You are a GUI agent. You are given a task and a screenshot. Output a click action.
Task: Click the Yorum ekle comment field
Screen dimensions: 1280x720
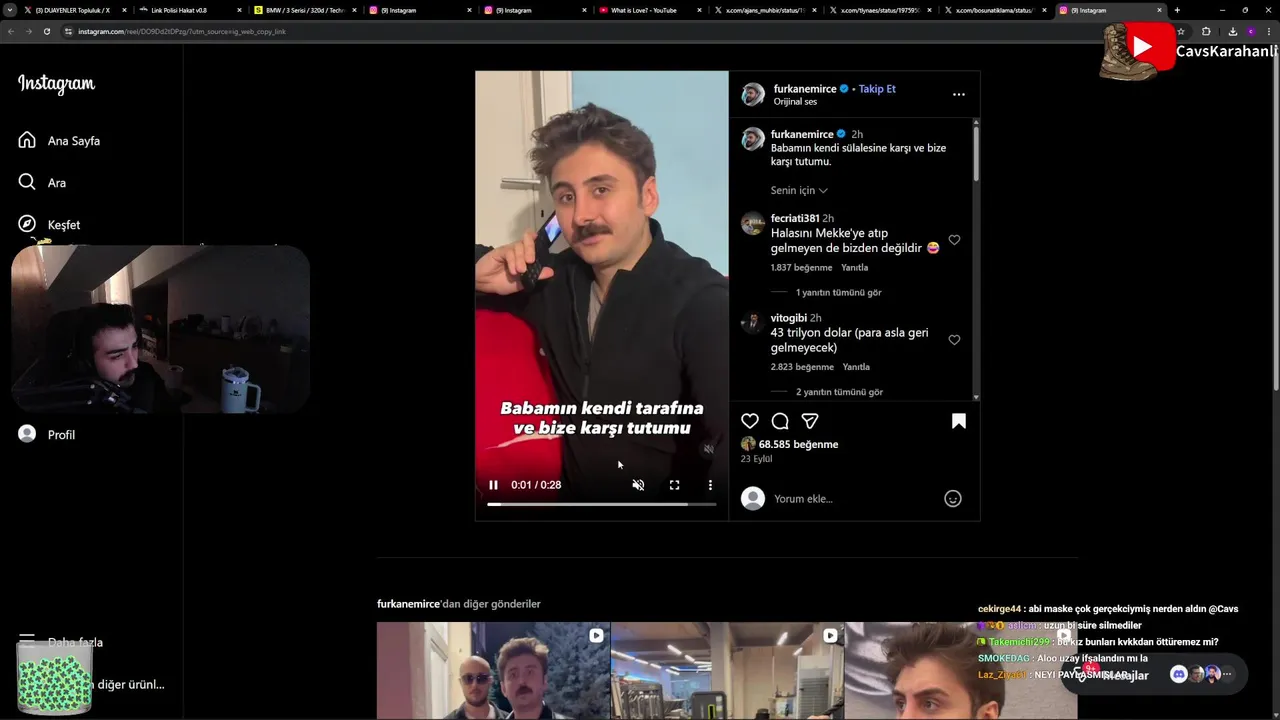tap(855, 499)
